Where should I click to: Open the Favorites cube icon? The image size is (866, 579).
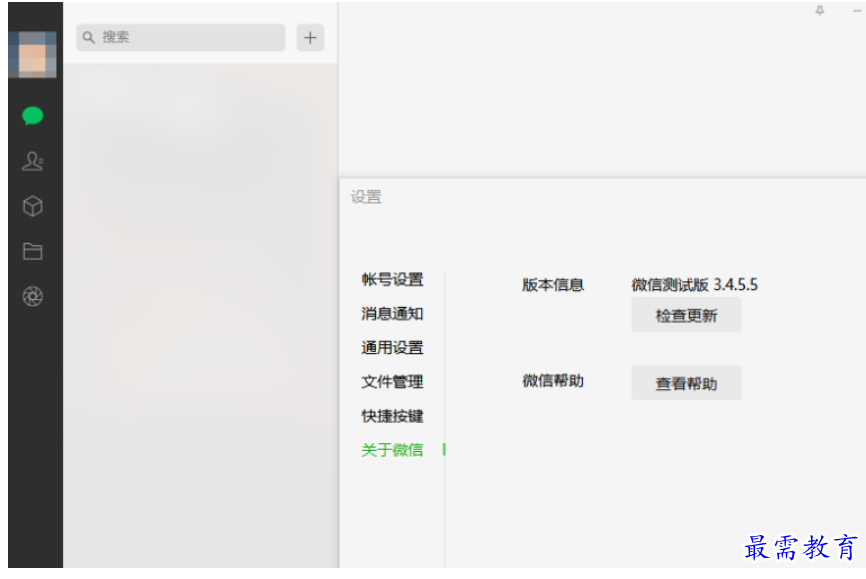[33, 207]
